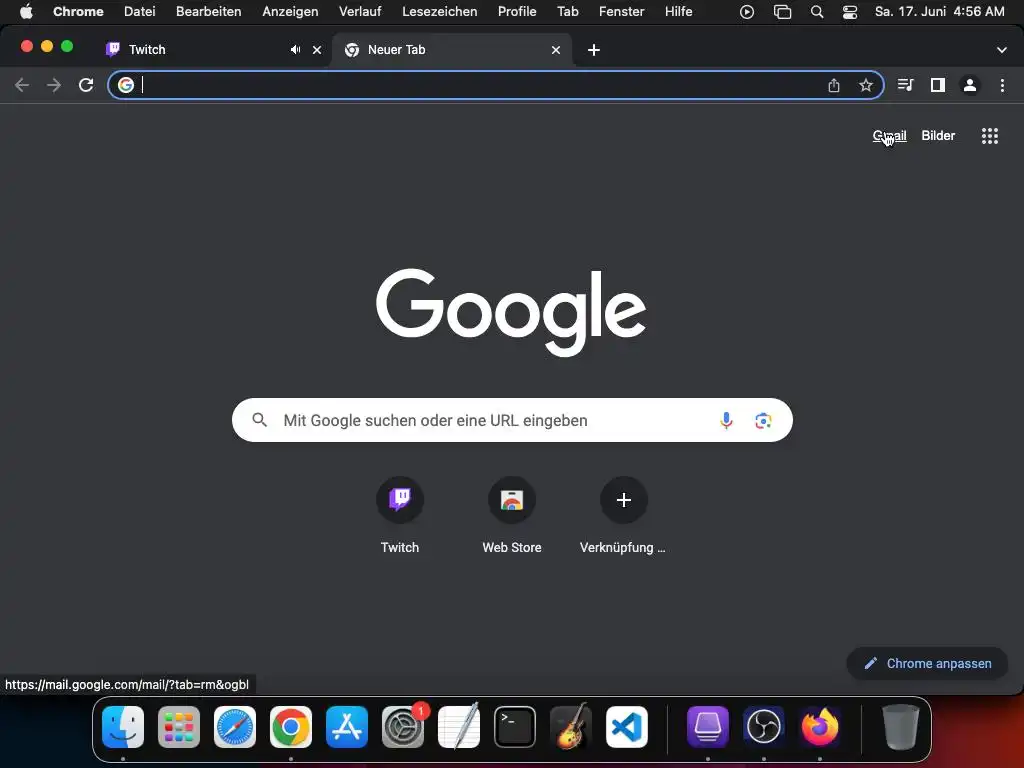This screenshot has height=768, width=1024.
Task: Click the screen mirroring icon in menu bar
Action: click(782, 12)
